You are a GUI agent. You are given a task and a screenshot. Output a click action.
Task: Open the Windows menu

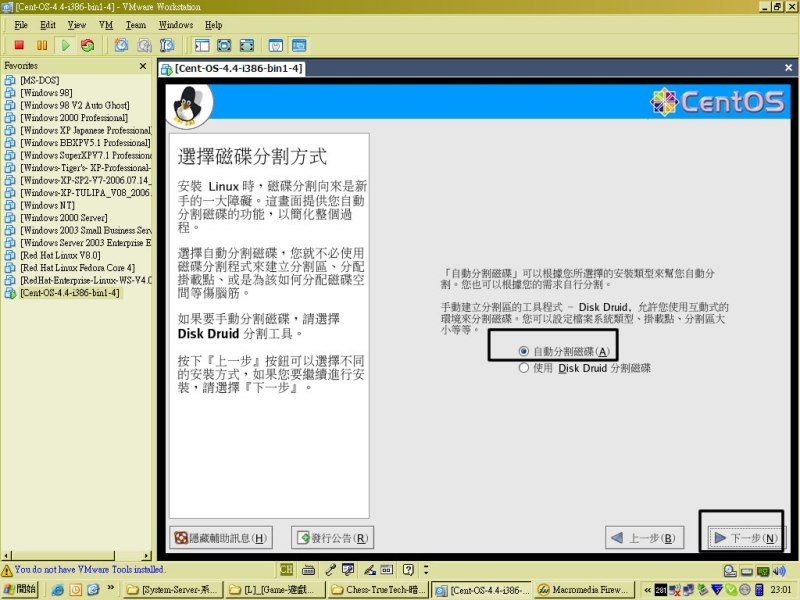click(x=176, y=25)
